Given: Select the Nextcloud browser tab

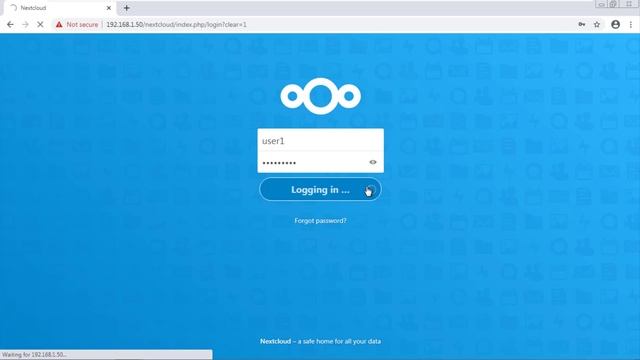Looking at the screenshot, I should click(x=61, y=8).
